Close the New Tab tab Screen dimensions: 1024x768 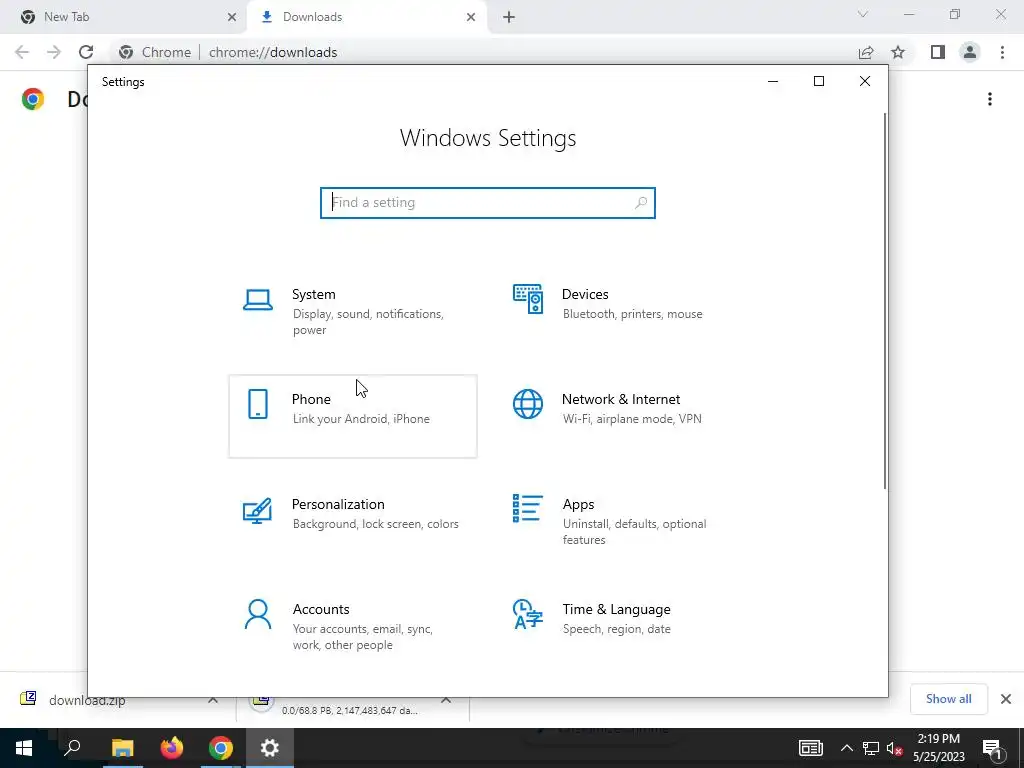232,17
